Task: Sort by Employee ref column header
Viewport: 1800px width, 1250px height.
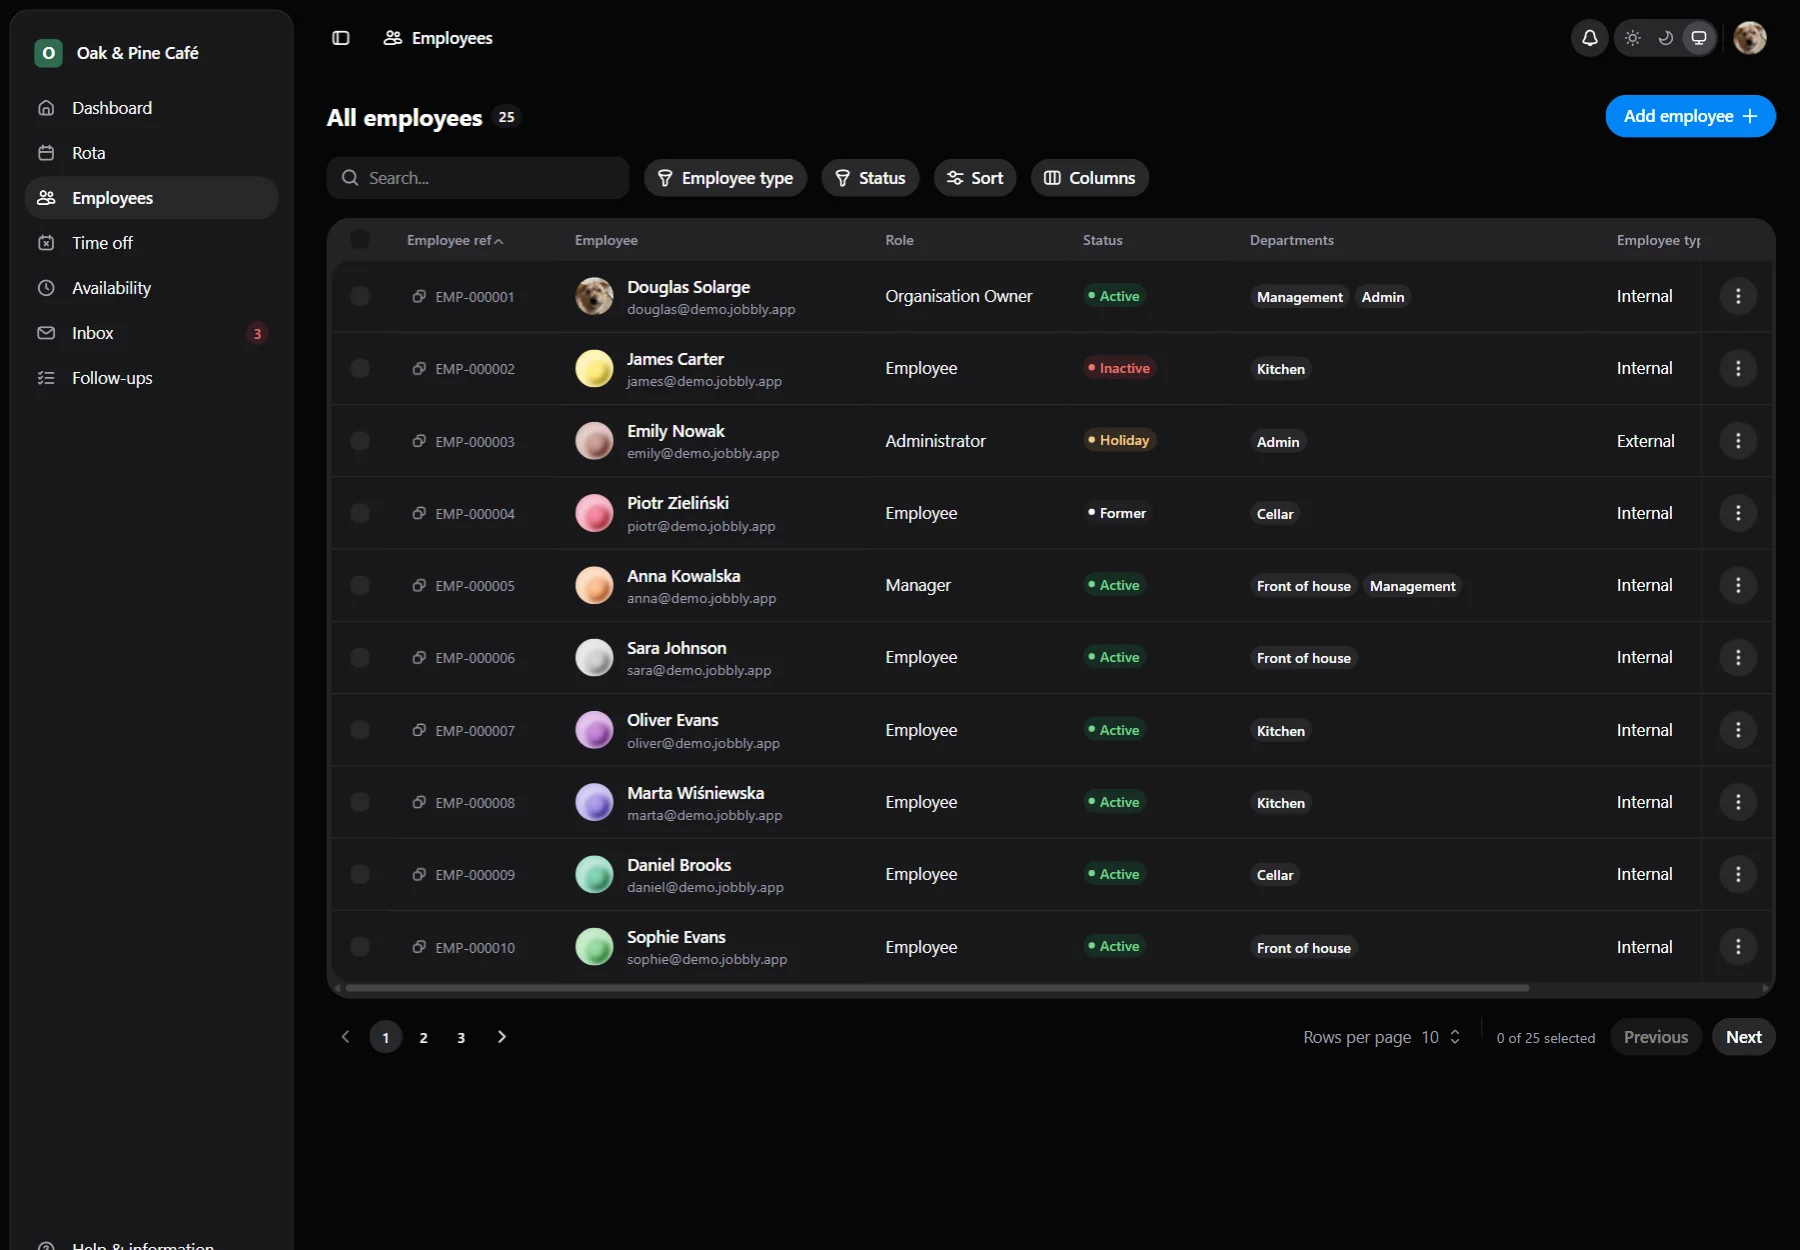Action: tap(455, 240)
